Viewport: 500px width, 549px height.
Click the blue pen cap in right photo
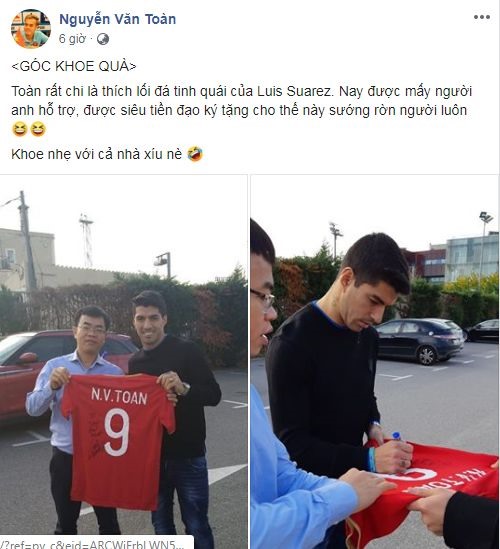(396, 436)
